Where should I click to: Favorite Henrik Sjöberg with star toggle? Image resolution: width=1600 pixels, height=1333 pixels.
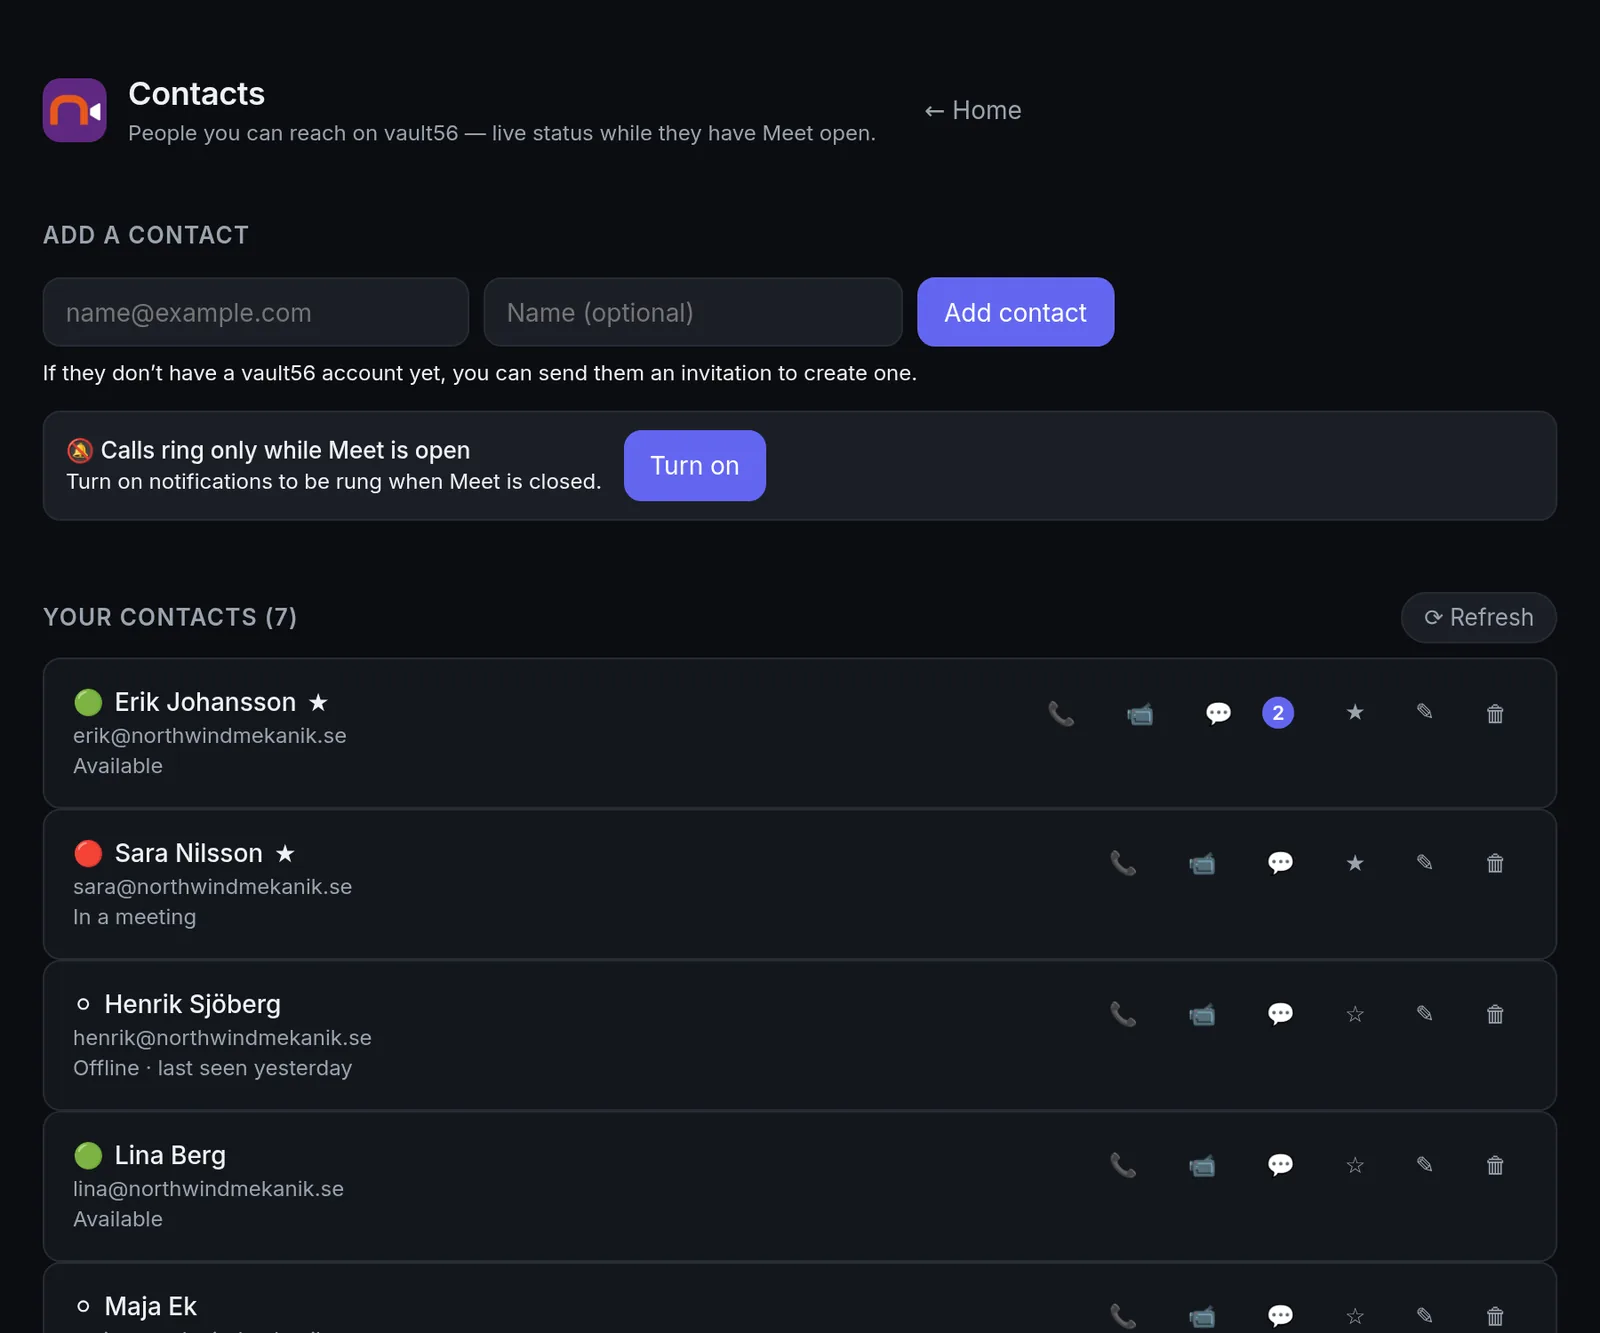coord(1355,1014)
